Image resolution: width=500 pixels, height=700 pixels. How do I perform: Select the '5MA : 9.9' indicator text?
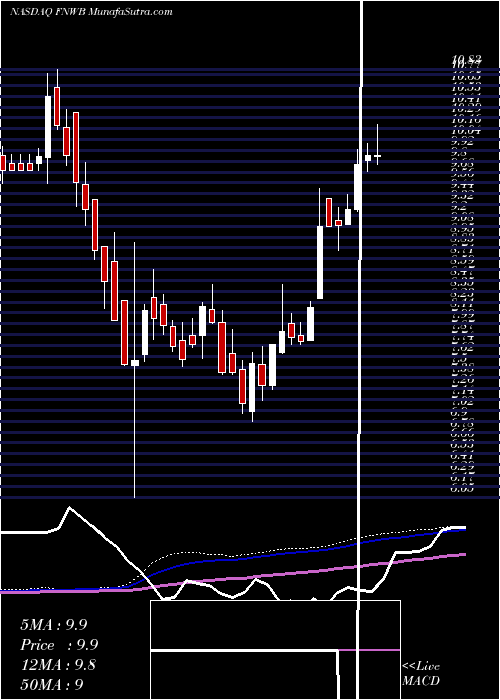coord(54,625)
